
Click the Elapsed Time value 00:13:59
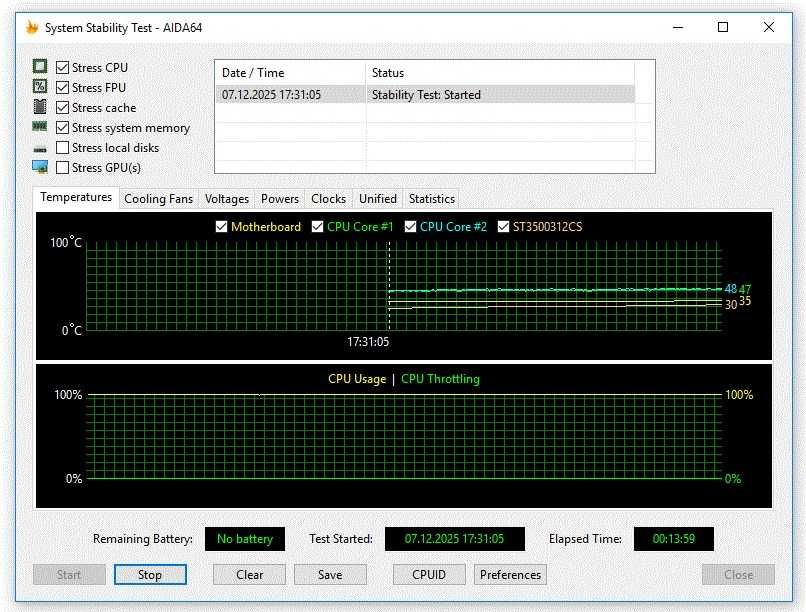coord(674,539)
